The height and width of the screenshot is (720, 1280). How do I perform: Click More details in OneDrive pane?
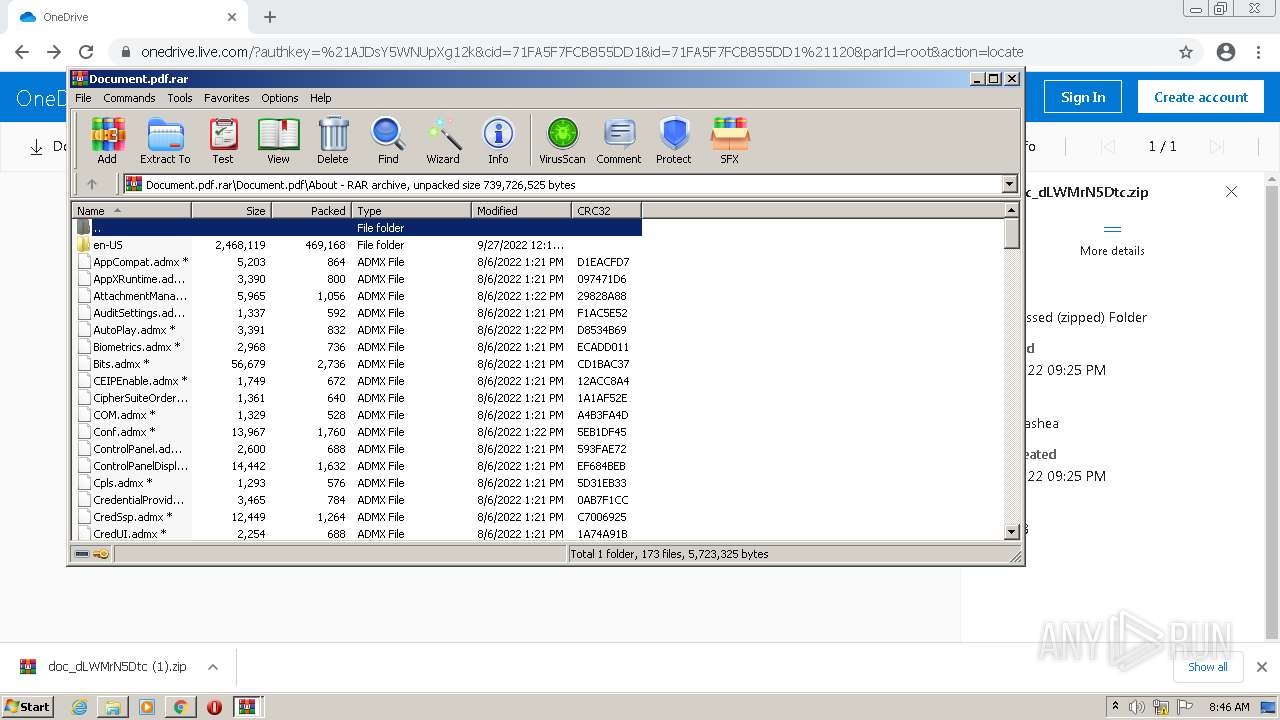[1112, 241]
